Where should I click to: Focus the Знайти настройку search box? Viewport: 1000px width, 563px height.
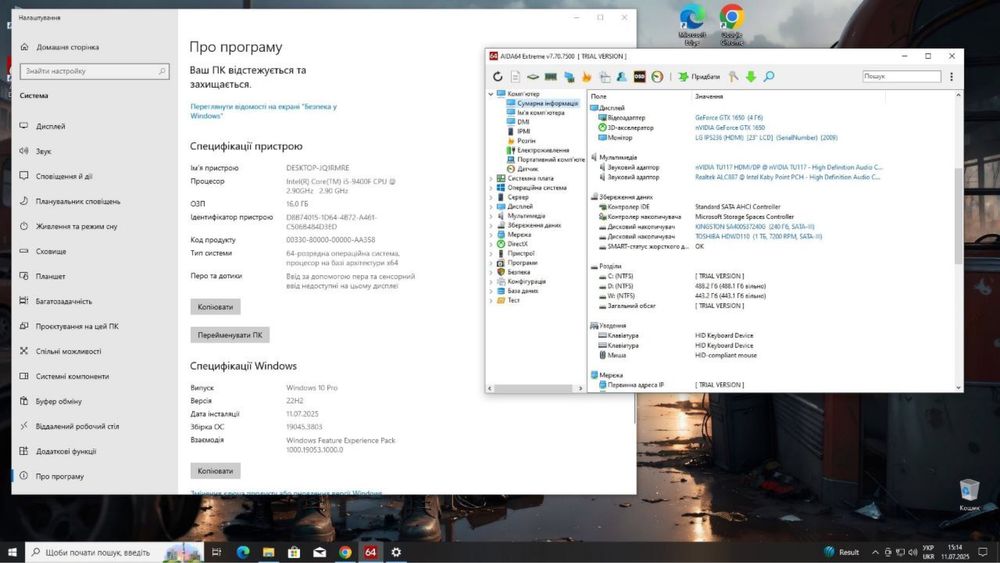pyautogui.click(x=94, y=71)
